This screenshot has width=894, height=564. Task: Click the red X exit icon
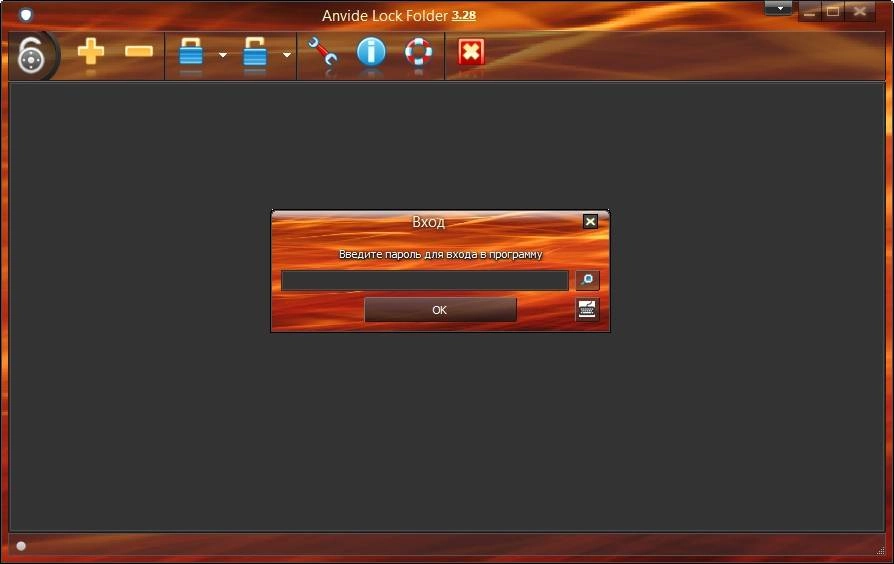pyautogui.click(x=471, y=52)
